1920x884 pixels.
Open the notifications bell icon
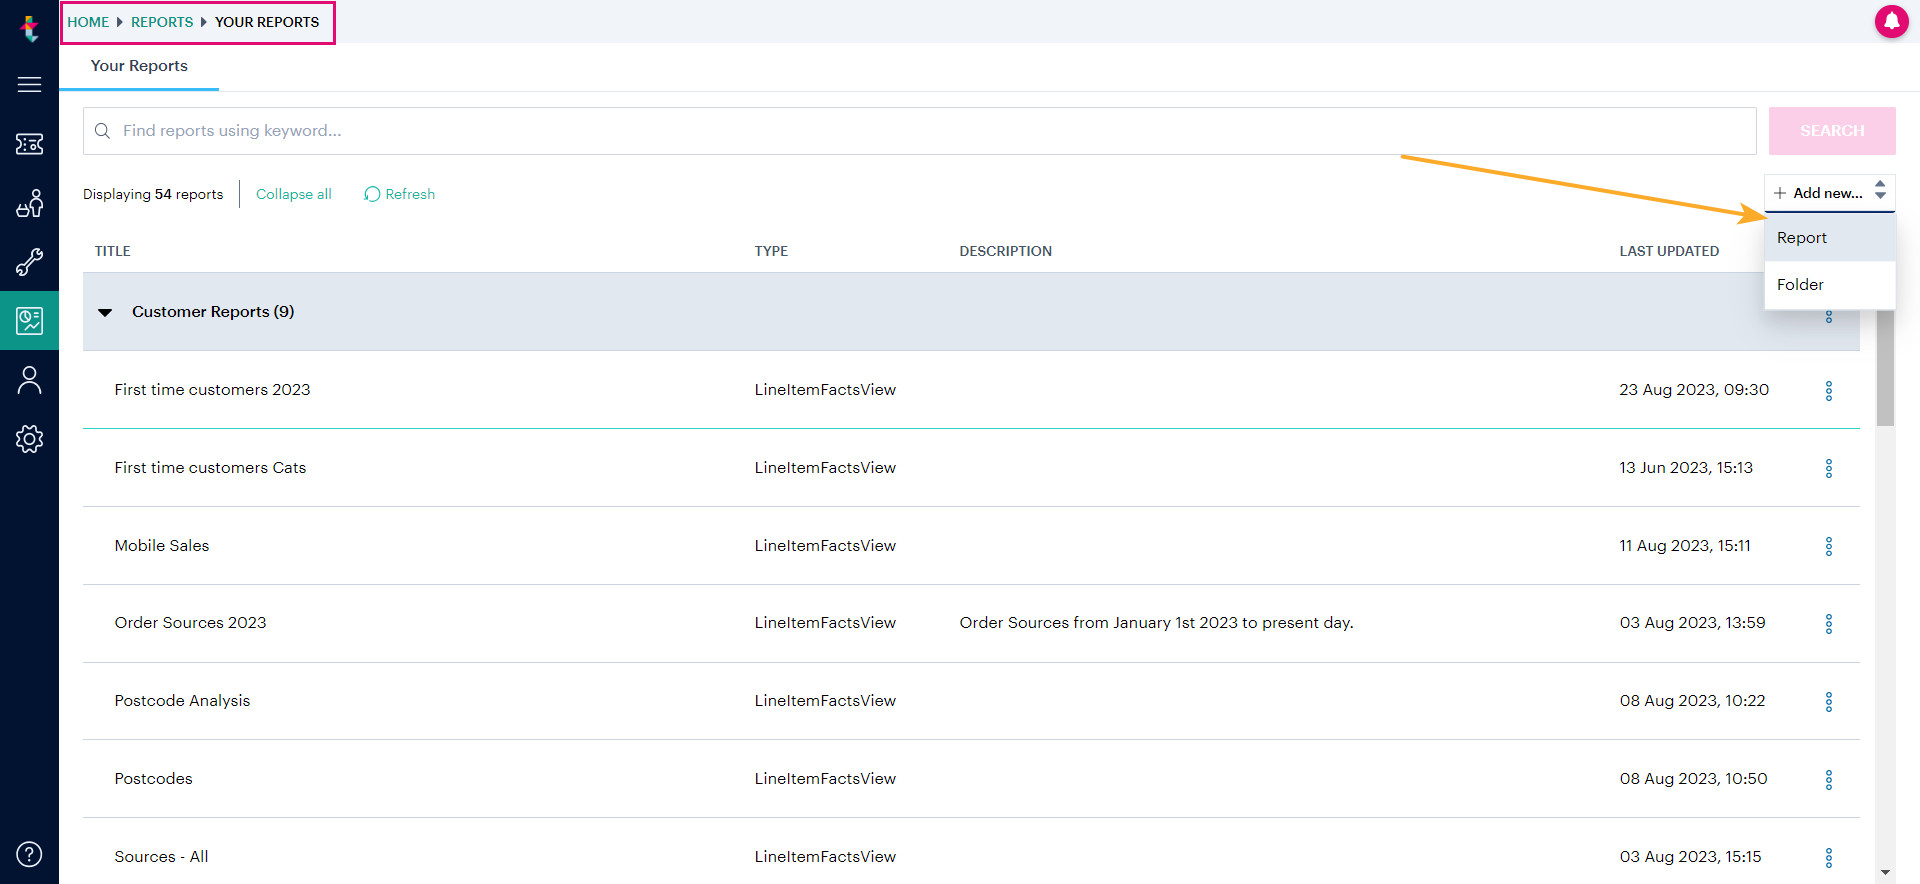(1891, 21)
